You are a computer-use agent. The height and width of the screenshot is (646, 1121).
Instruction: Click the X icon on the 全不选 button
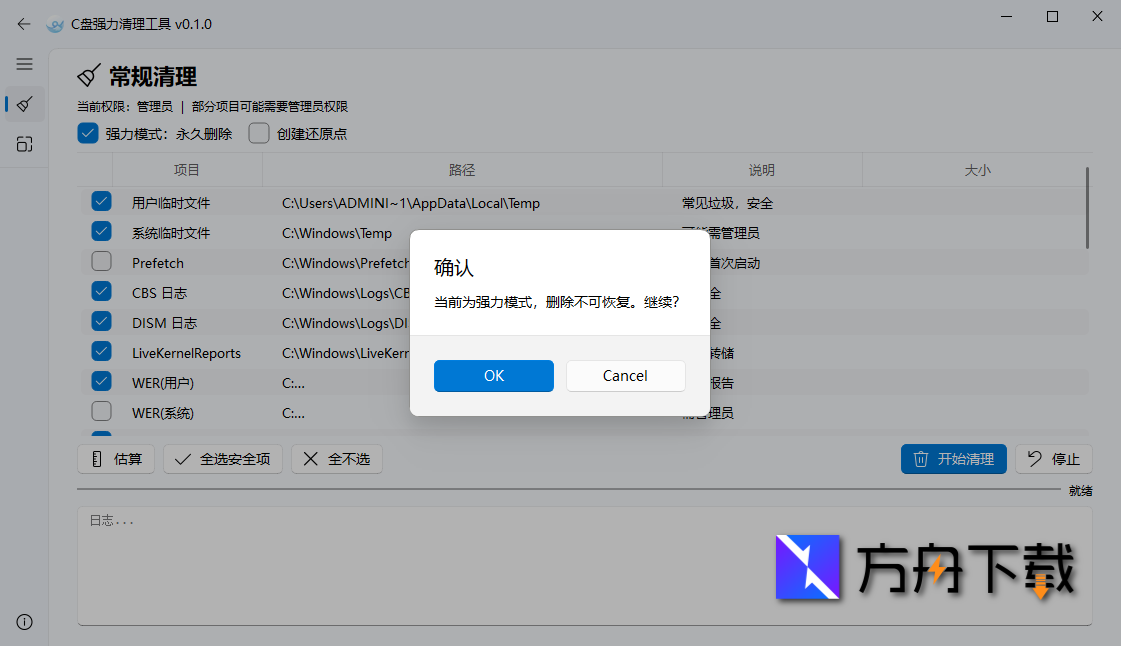pos(310,459)
